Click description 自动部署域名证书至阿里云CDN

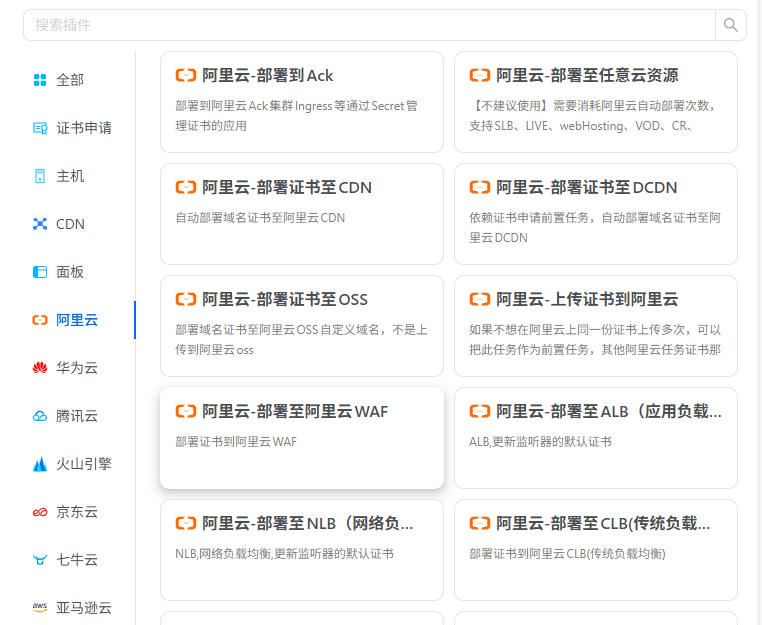260,218
